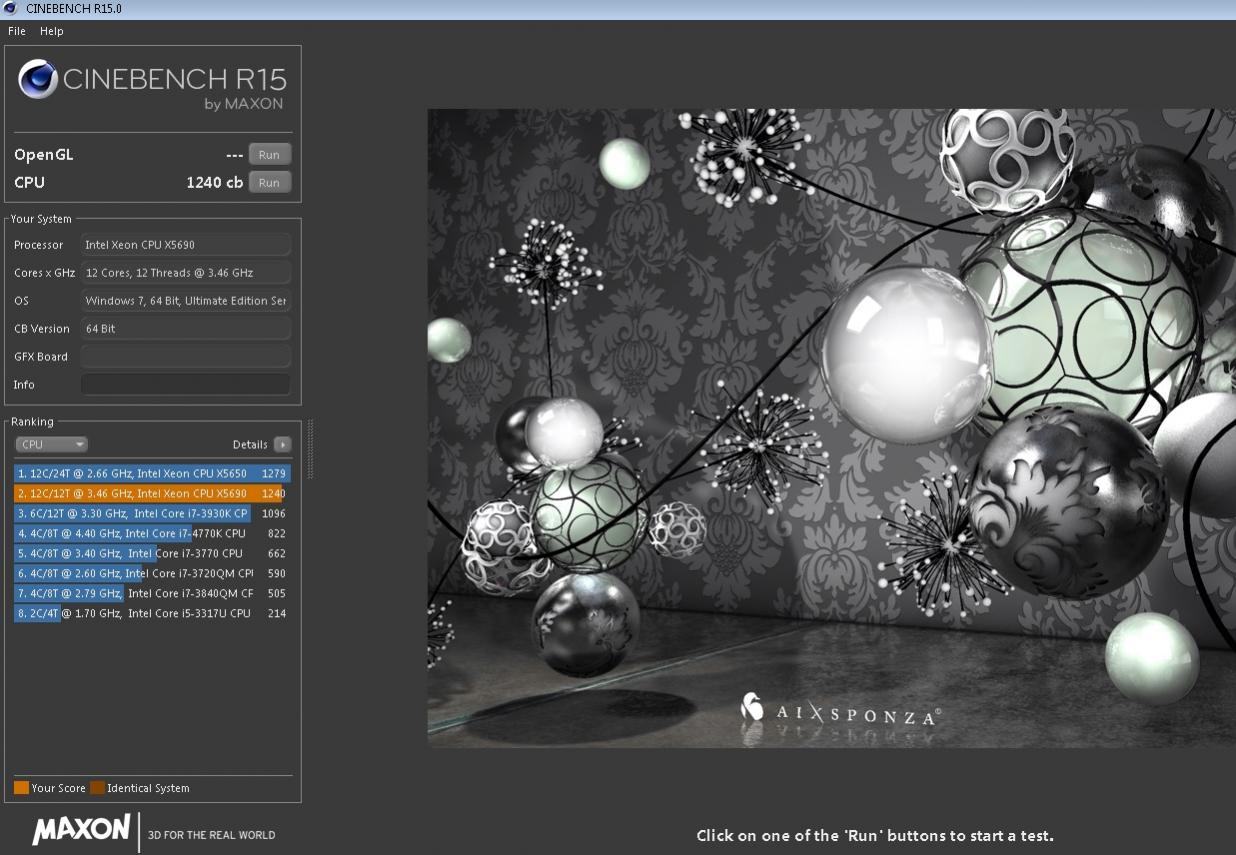Expand ranking Details arrow button
The image size is (1236, 855).
click(x=282, y=445)
